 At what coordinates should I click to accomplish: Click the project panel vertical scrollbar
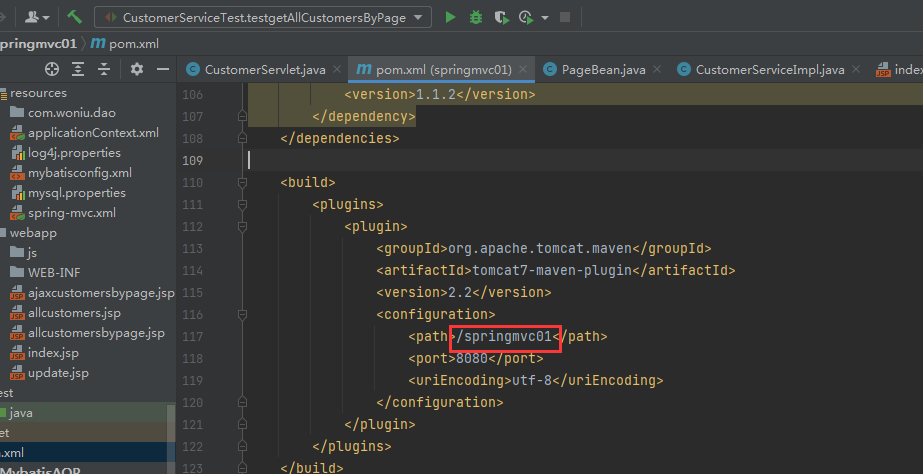click(x=171, y=439)
